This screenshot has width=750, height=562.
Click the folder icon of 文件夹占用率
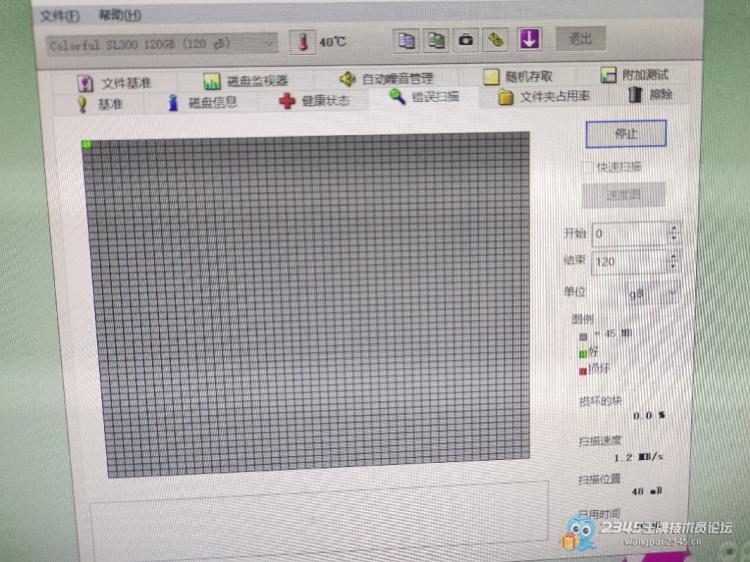click(506, 97)
